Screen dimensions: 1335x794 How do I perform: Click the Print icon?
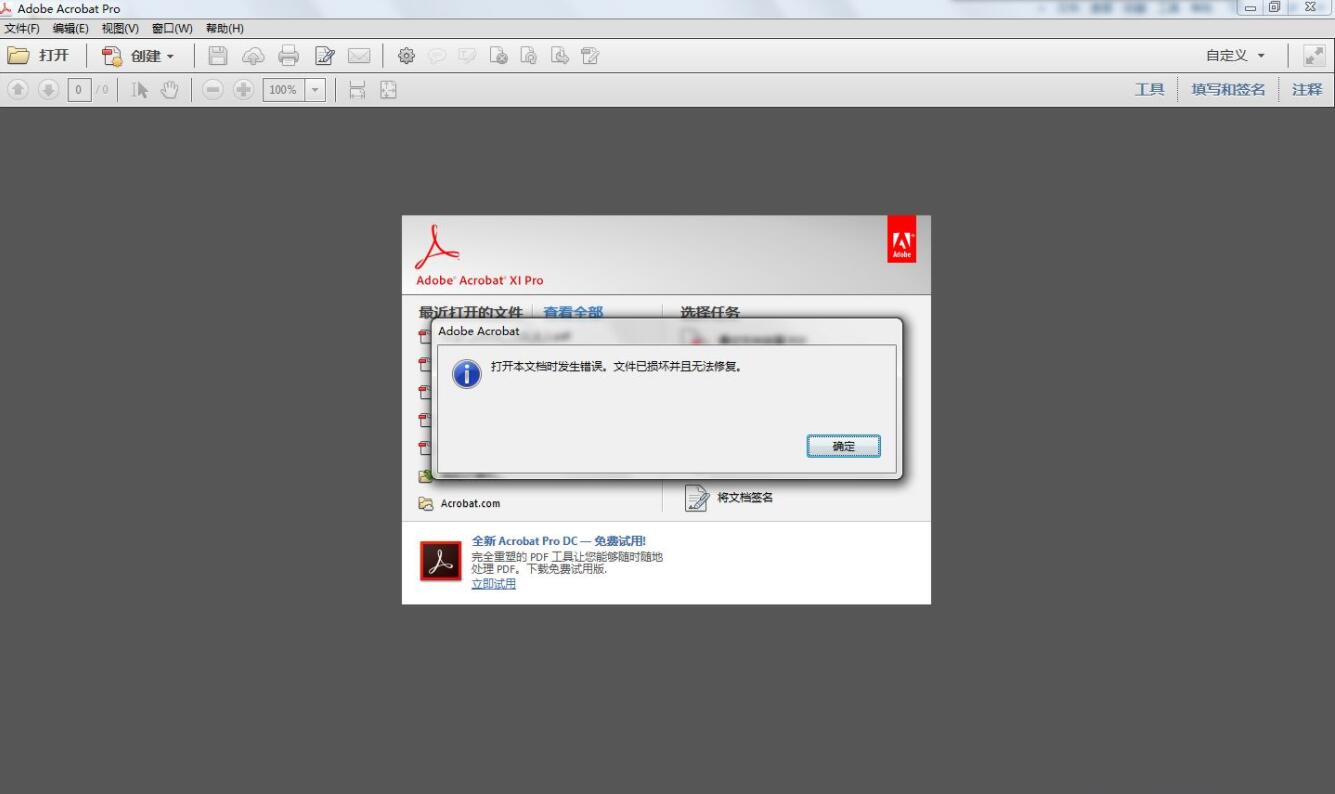(289, 56)
